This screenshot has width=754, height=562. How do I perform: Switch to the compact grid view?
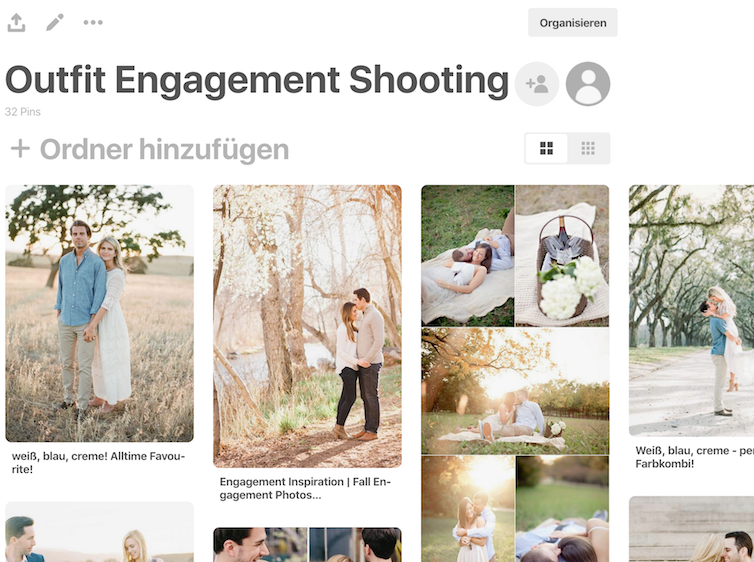[588, 149]
